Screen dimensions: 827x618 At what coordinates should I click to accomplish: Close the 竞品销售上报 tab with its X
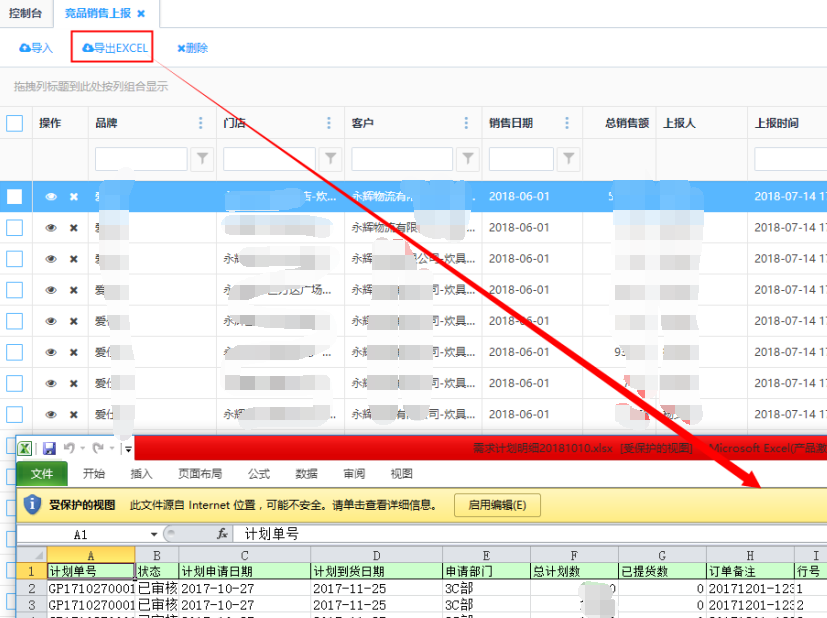[x=141, y=14]
